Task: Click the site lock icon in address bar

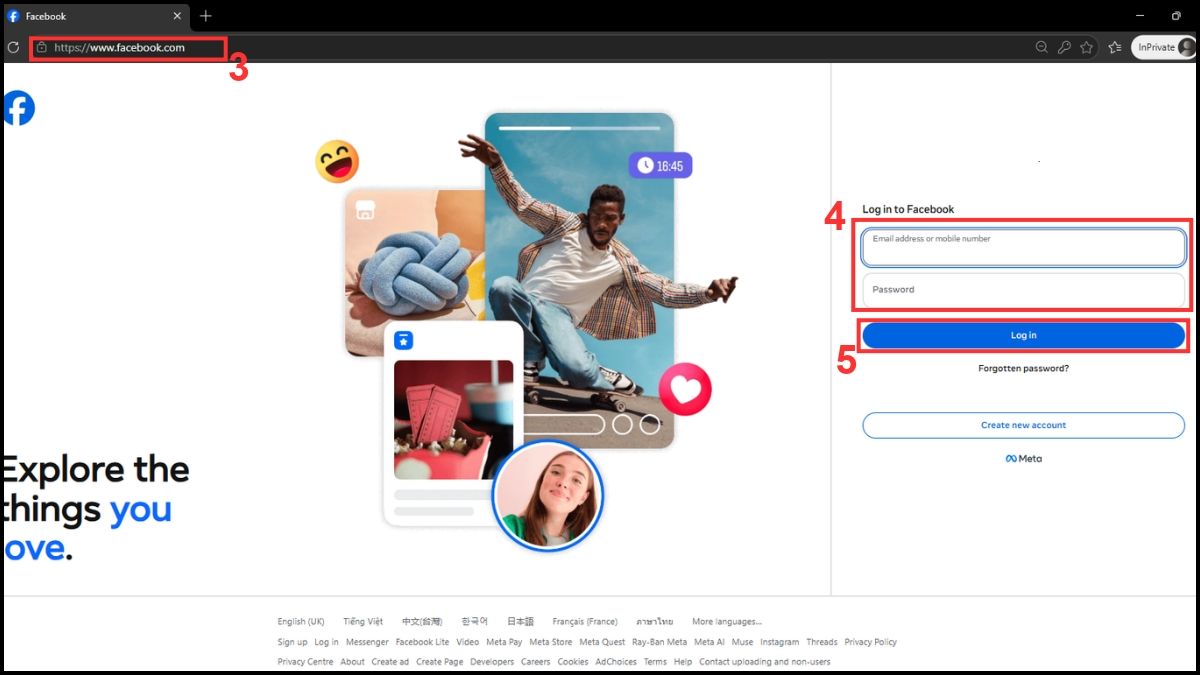Action: 41,47
